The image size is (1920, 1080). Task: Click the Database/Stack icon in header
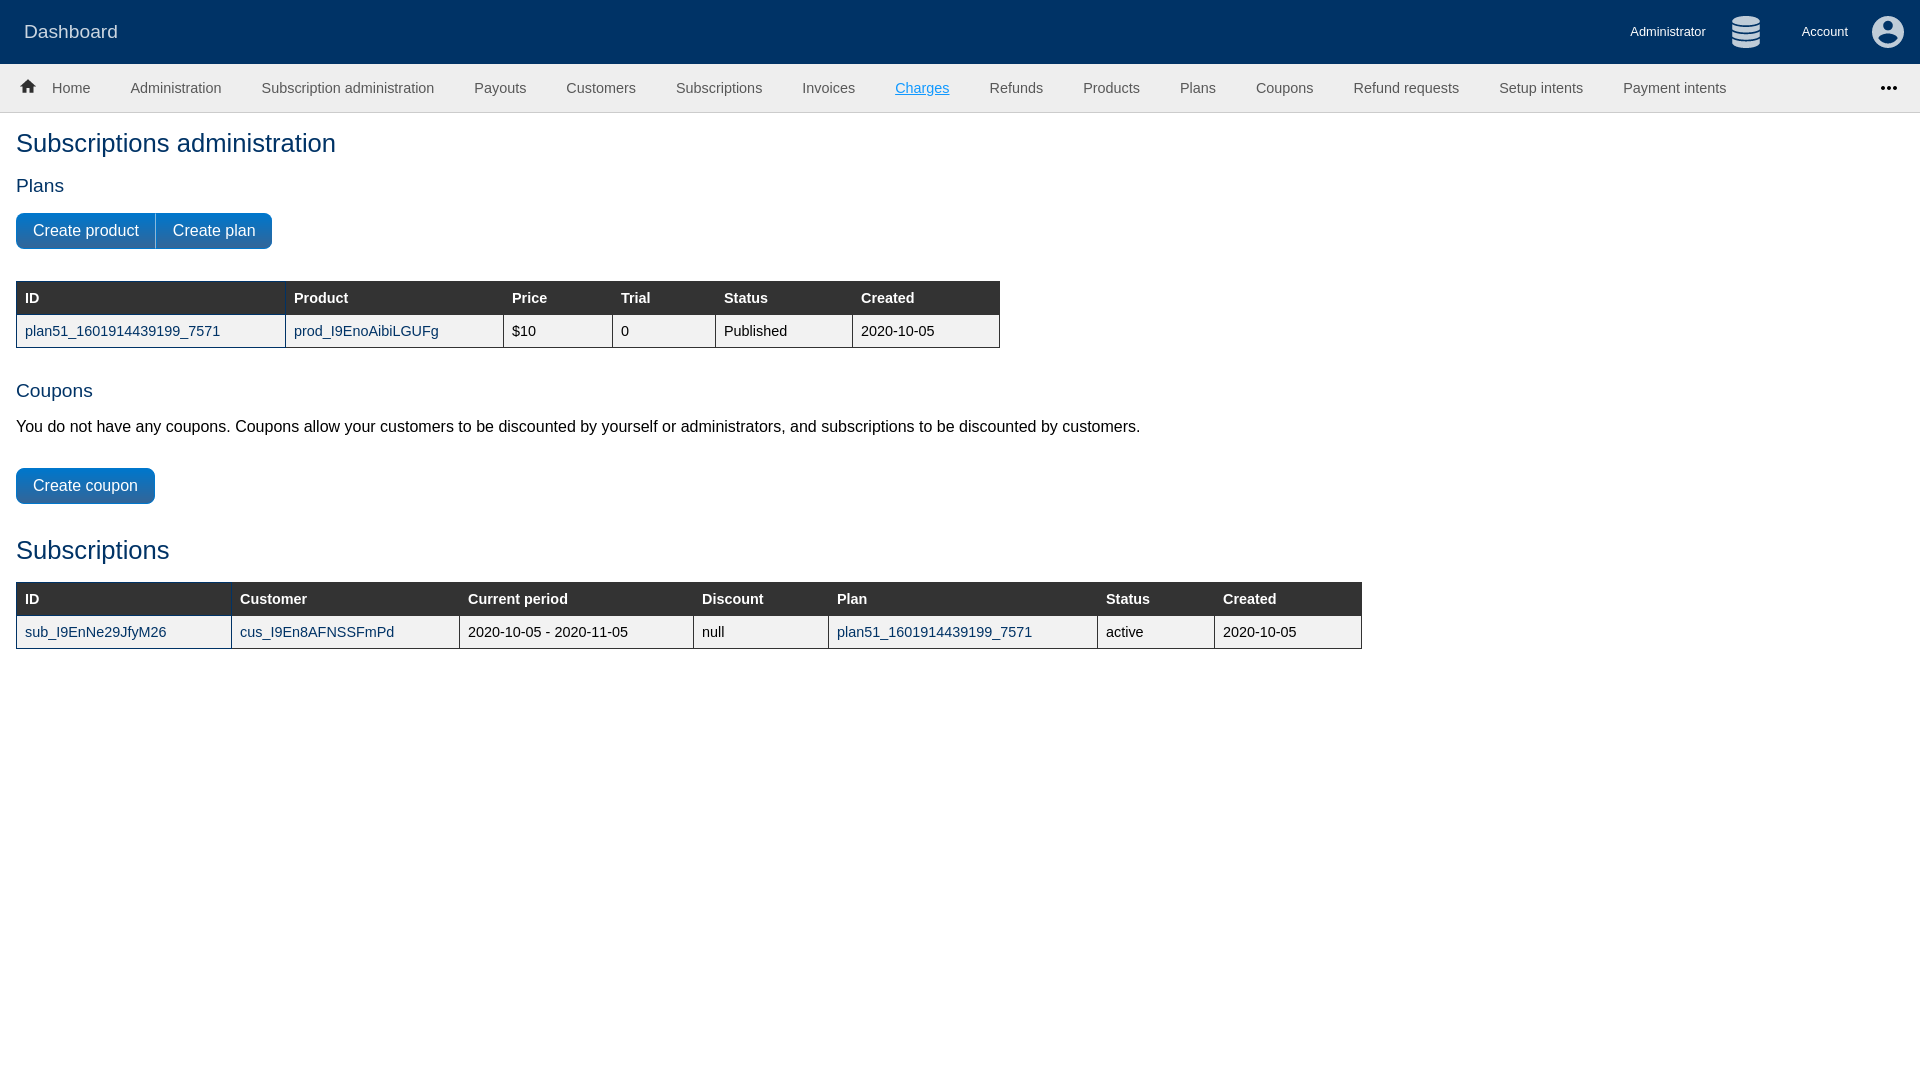click(1745, 32)
